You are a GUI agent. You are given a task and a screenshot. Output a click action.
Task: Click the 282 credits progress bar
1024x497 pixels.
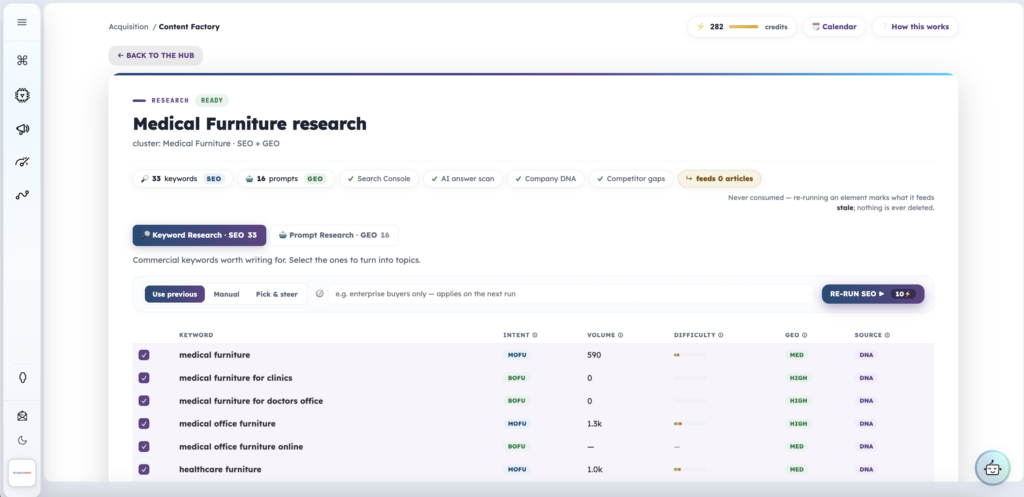(743, 27)
